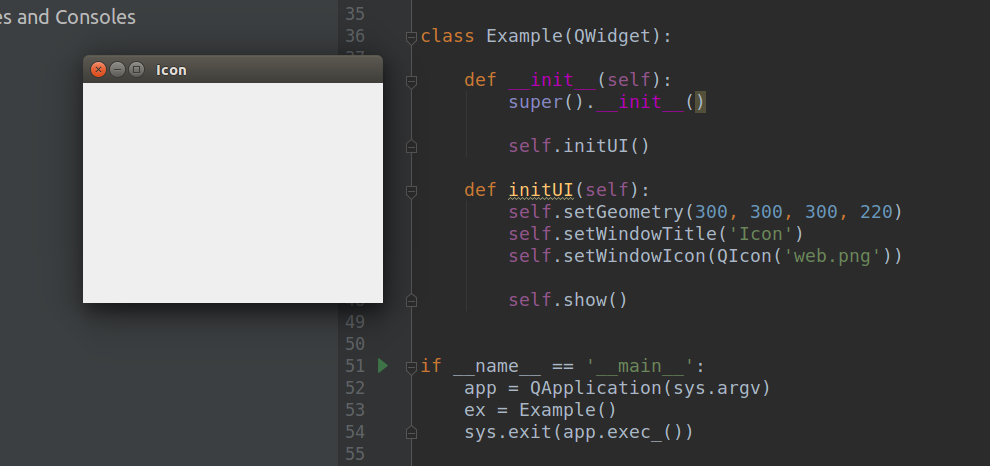Click the self.show() statement
The image size is (990, 466).
[568, 300]
